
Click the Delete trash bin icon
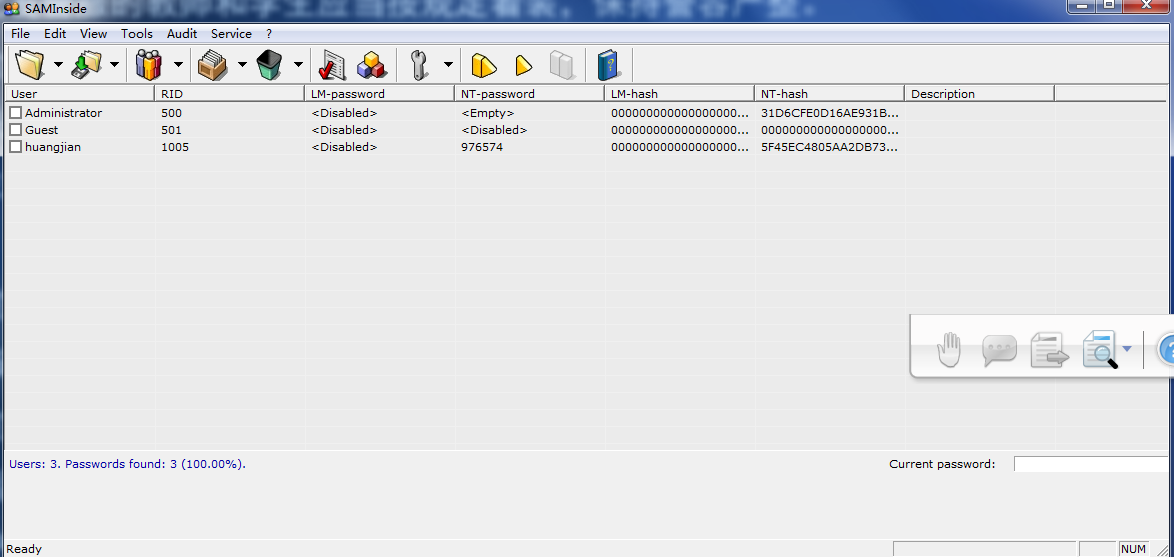click(269, 64)
